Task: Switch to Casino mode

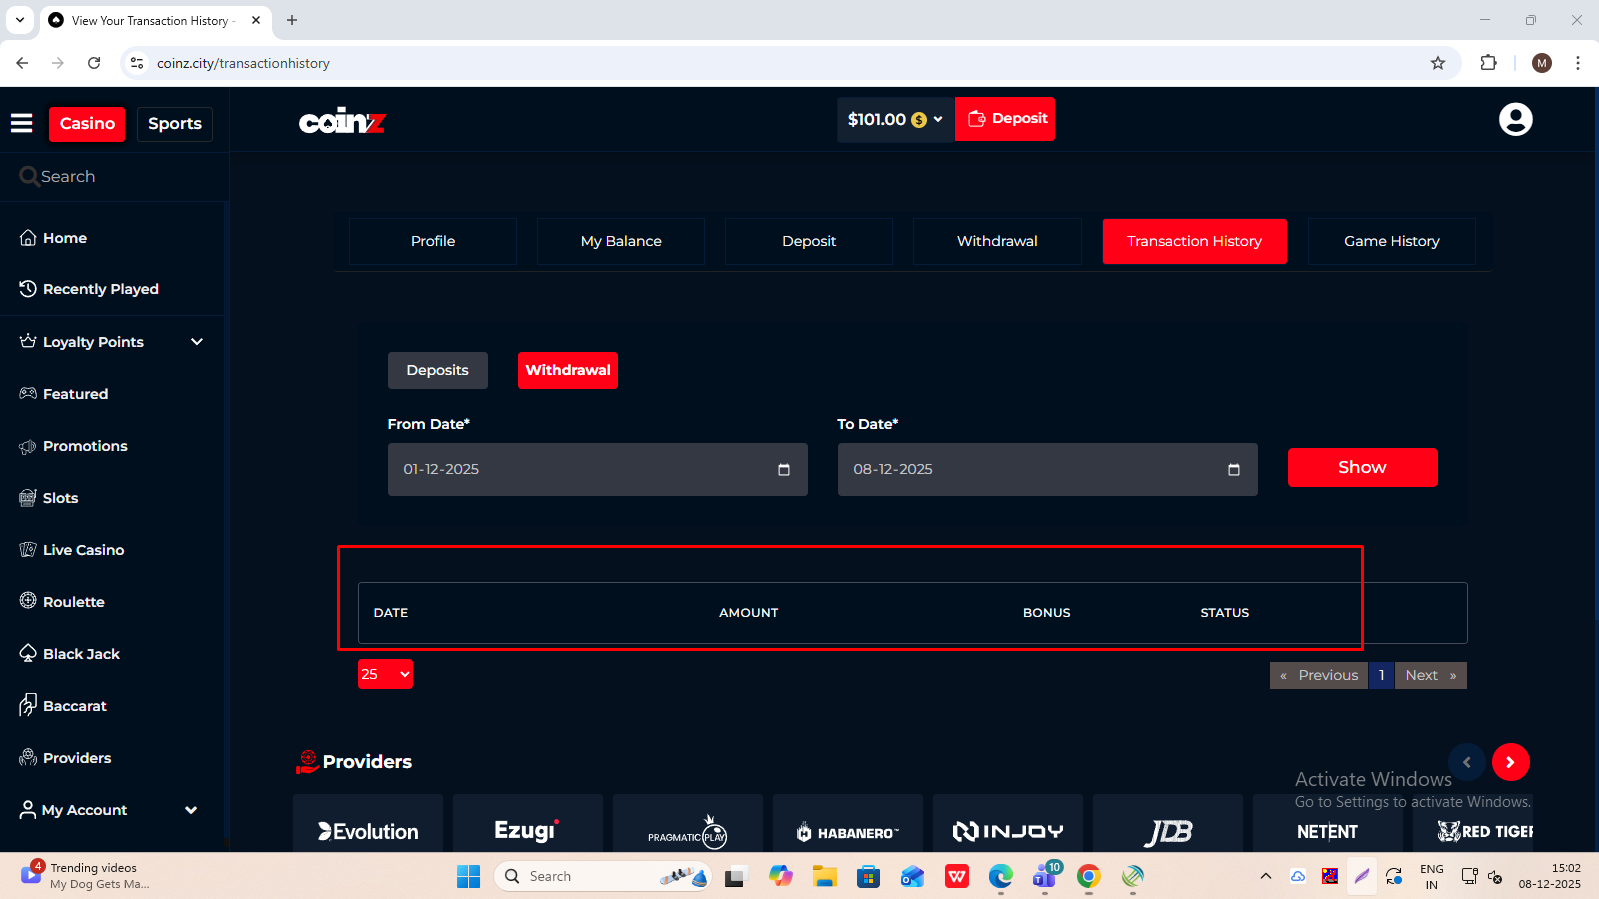Action: click(87, 124)
